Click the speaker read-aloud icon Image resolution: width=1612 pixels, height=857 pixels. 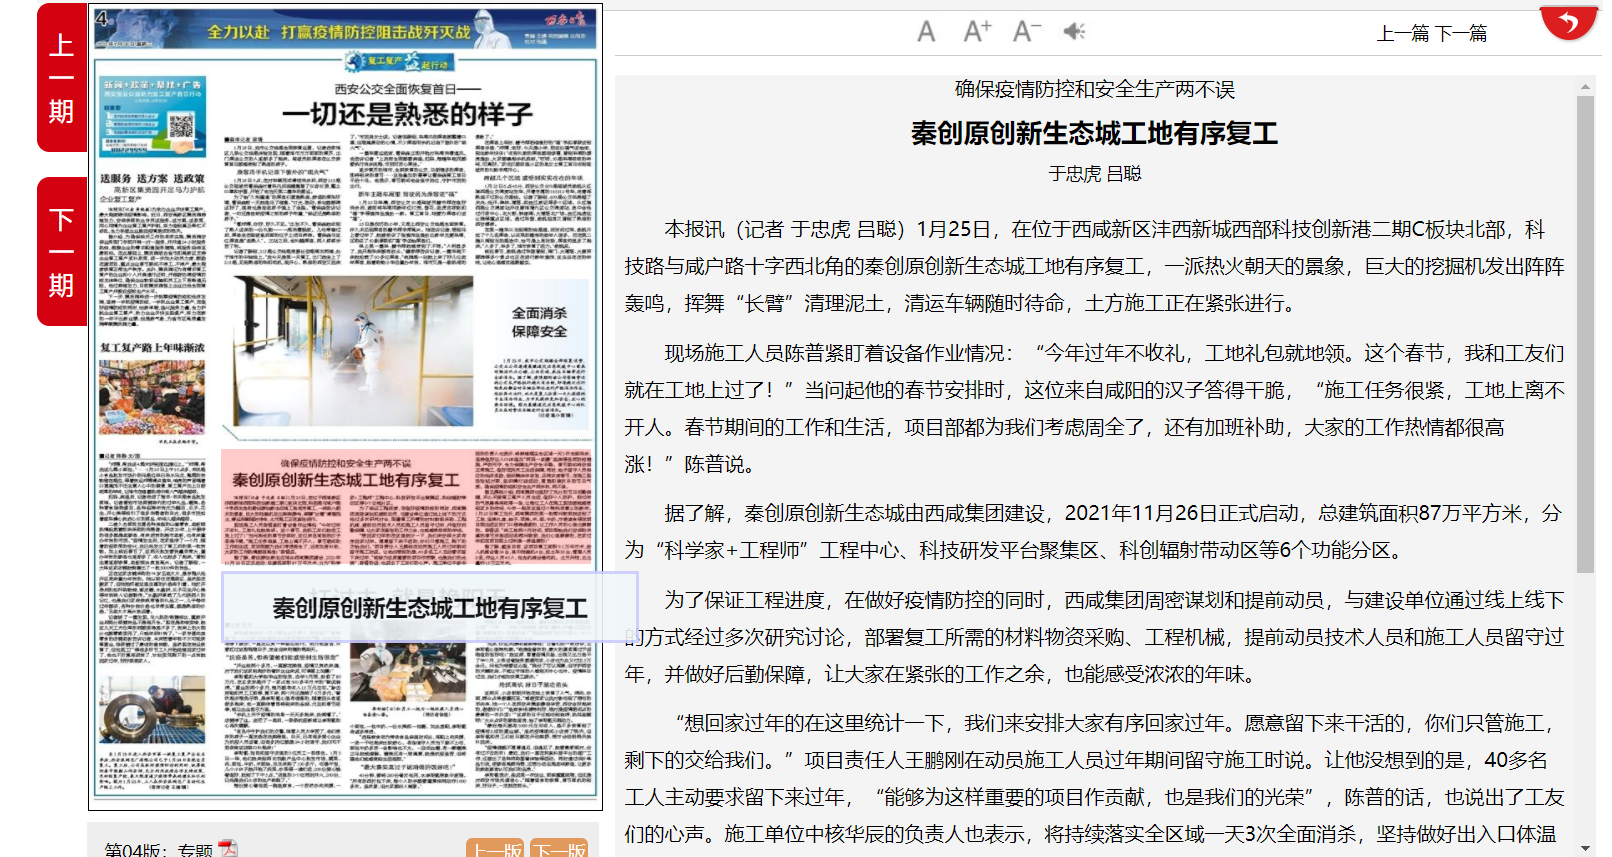coord(1074,32)
